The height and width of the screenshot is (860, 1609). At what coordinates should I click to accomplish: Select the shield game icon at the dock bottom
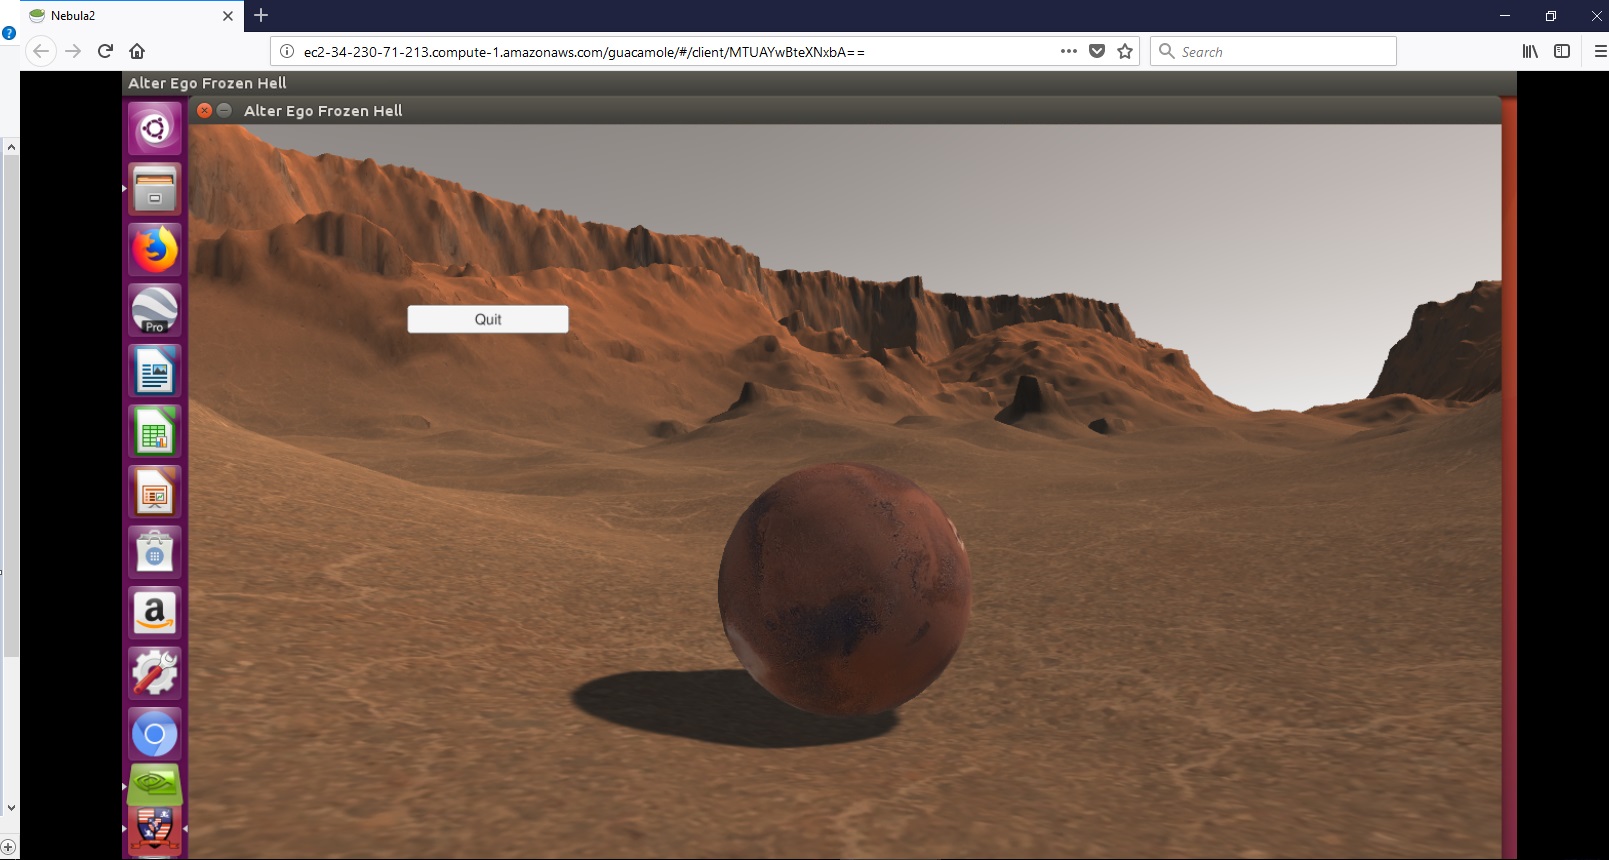coord(154,830)
